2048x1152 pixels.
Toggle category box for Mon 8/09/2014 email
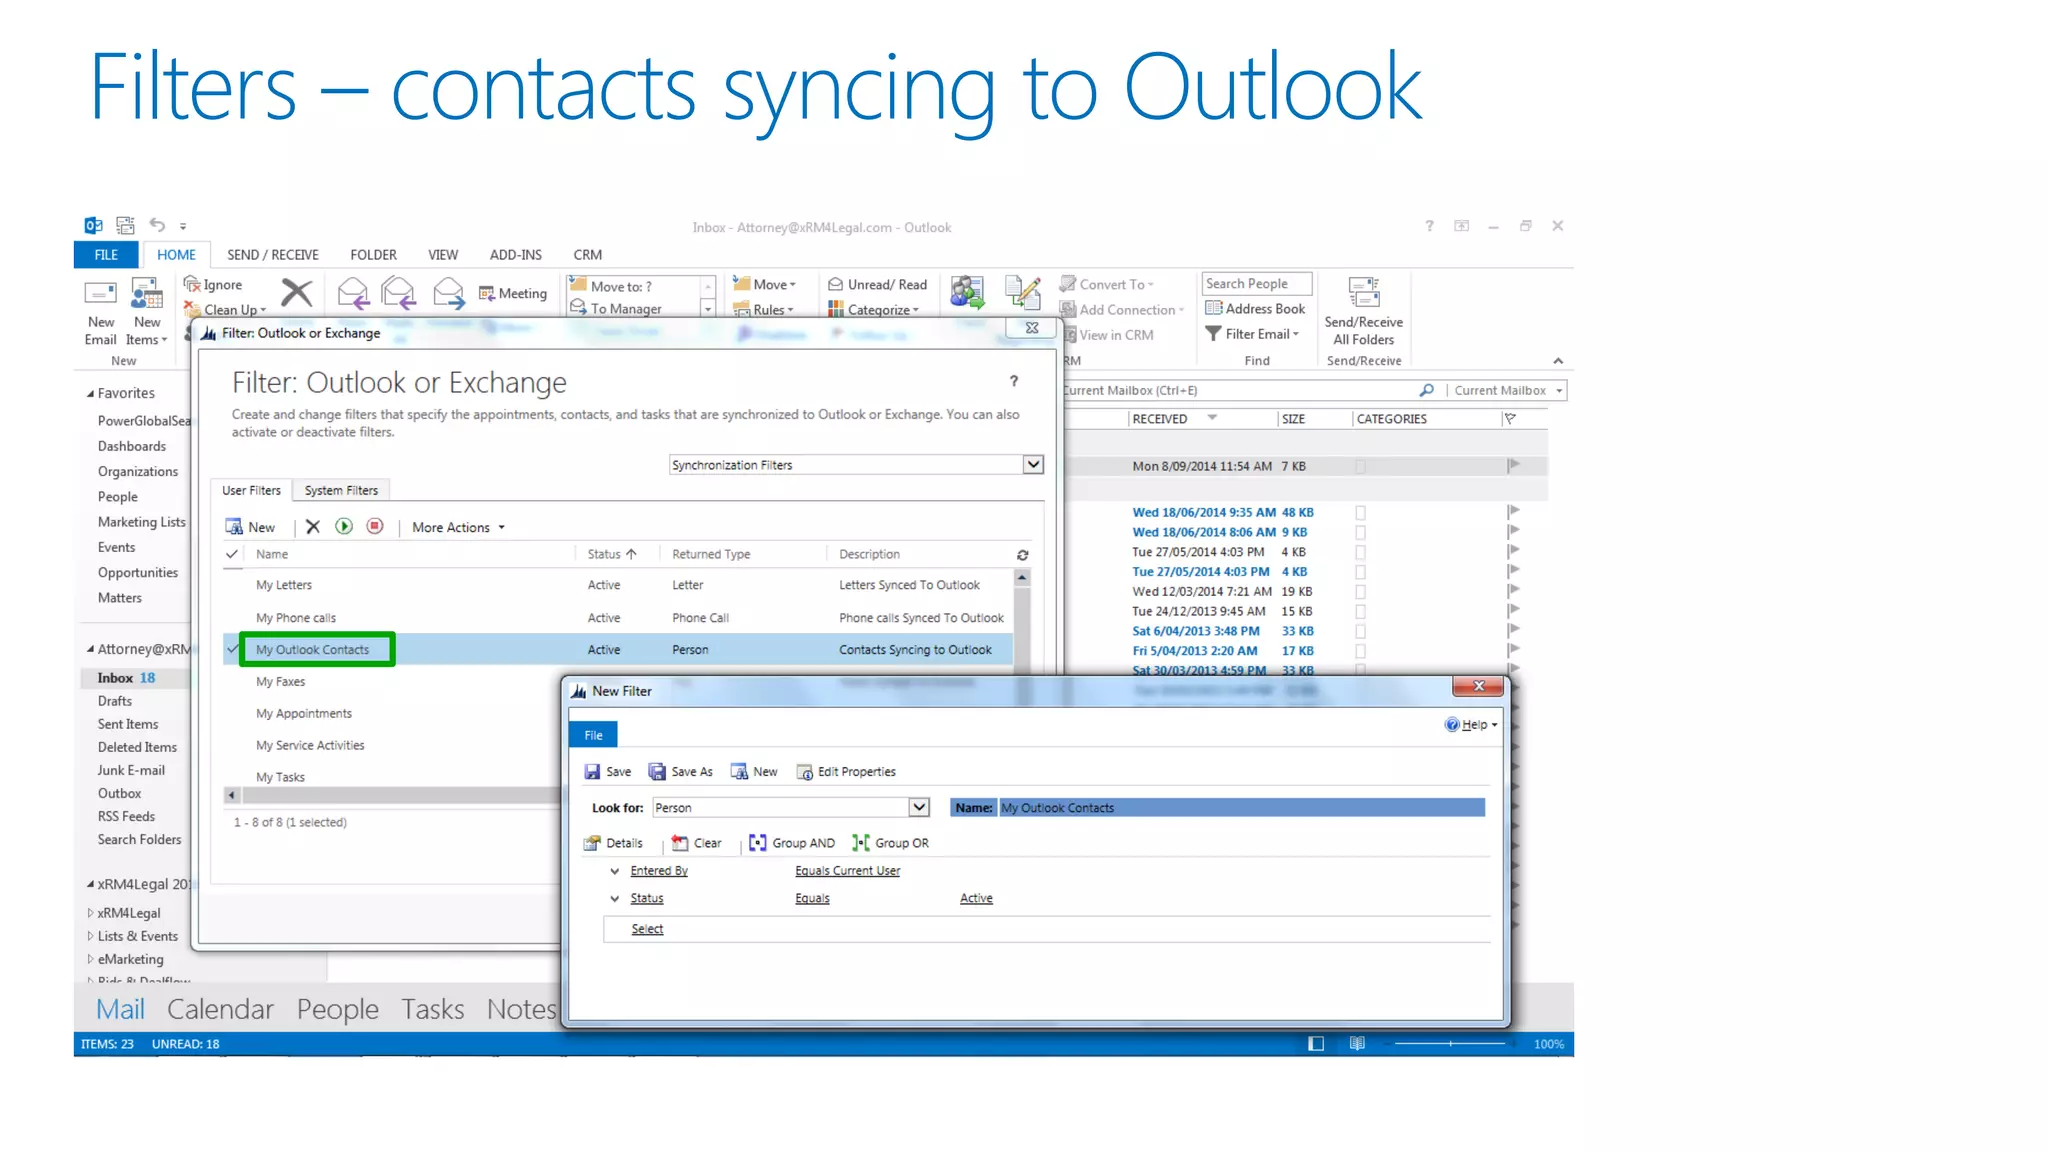point(1360,466)
